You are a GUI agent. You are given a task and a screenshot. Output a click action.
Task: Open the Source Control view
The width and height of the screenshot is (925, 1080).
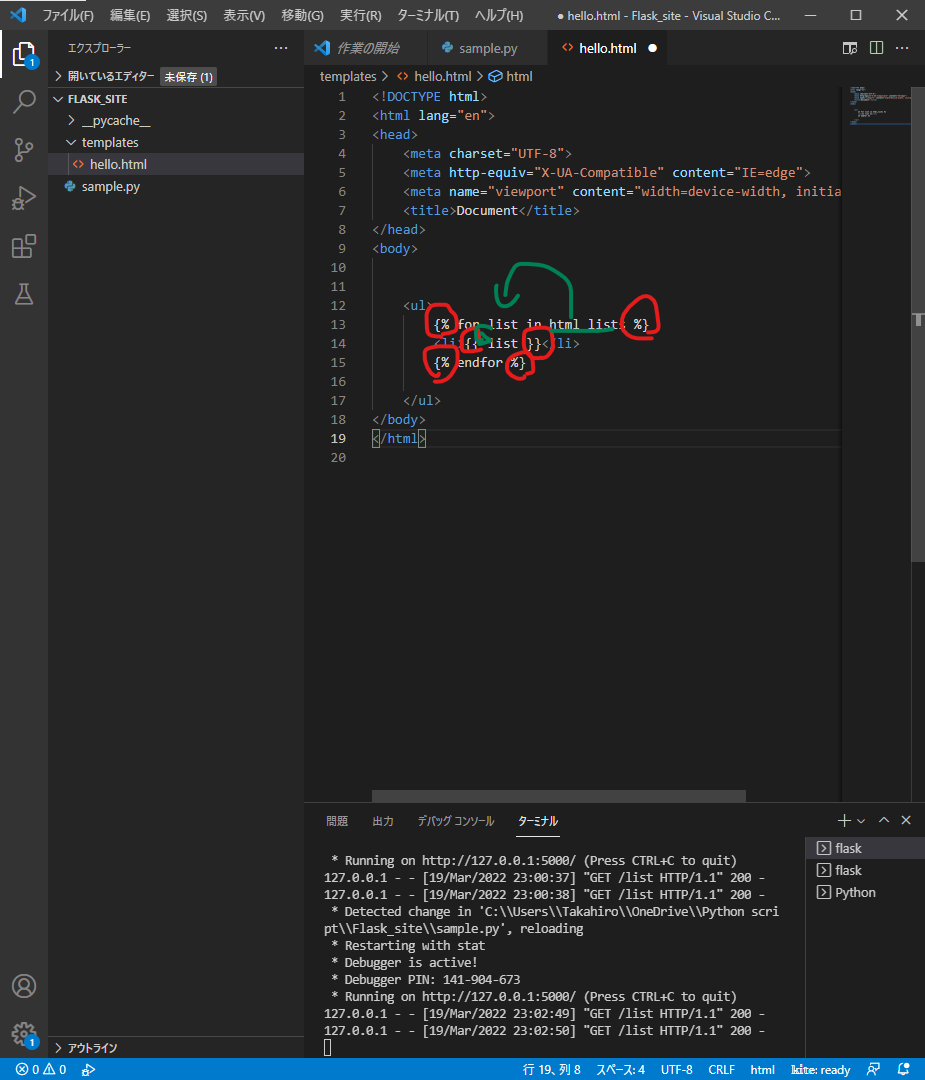pos(24,150)
